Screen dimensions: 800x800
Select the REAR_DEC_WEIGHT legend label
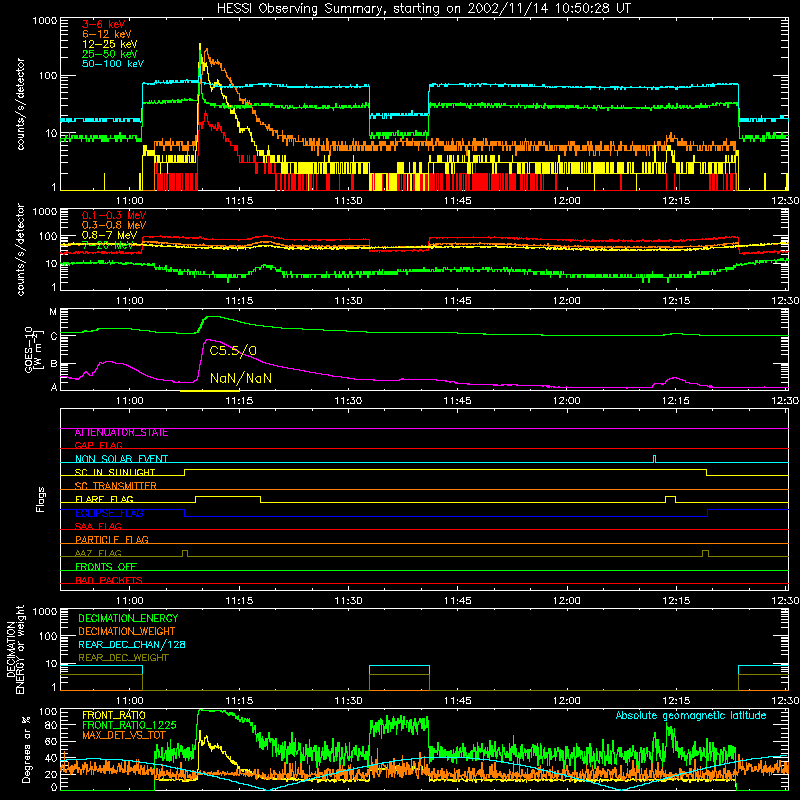tap(123, 658)
